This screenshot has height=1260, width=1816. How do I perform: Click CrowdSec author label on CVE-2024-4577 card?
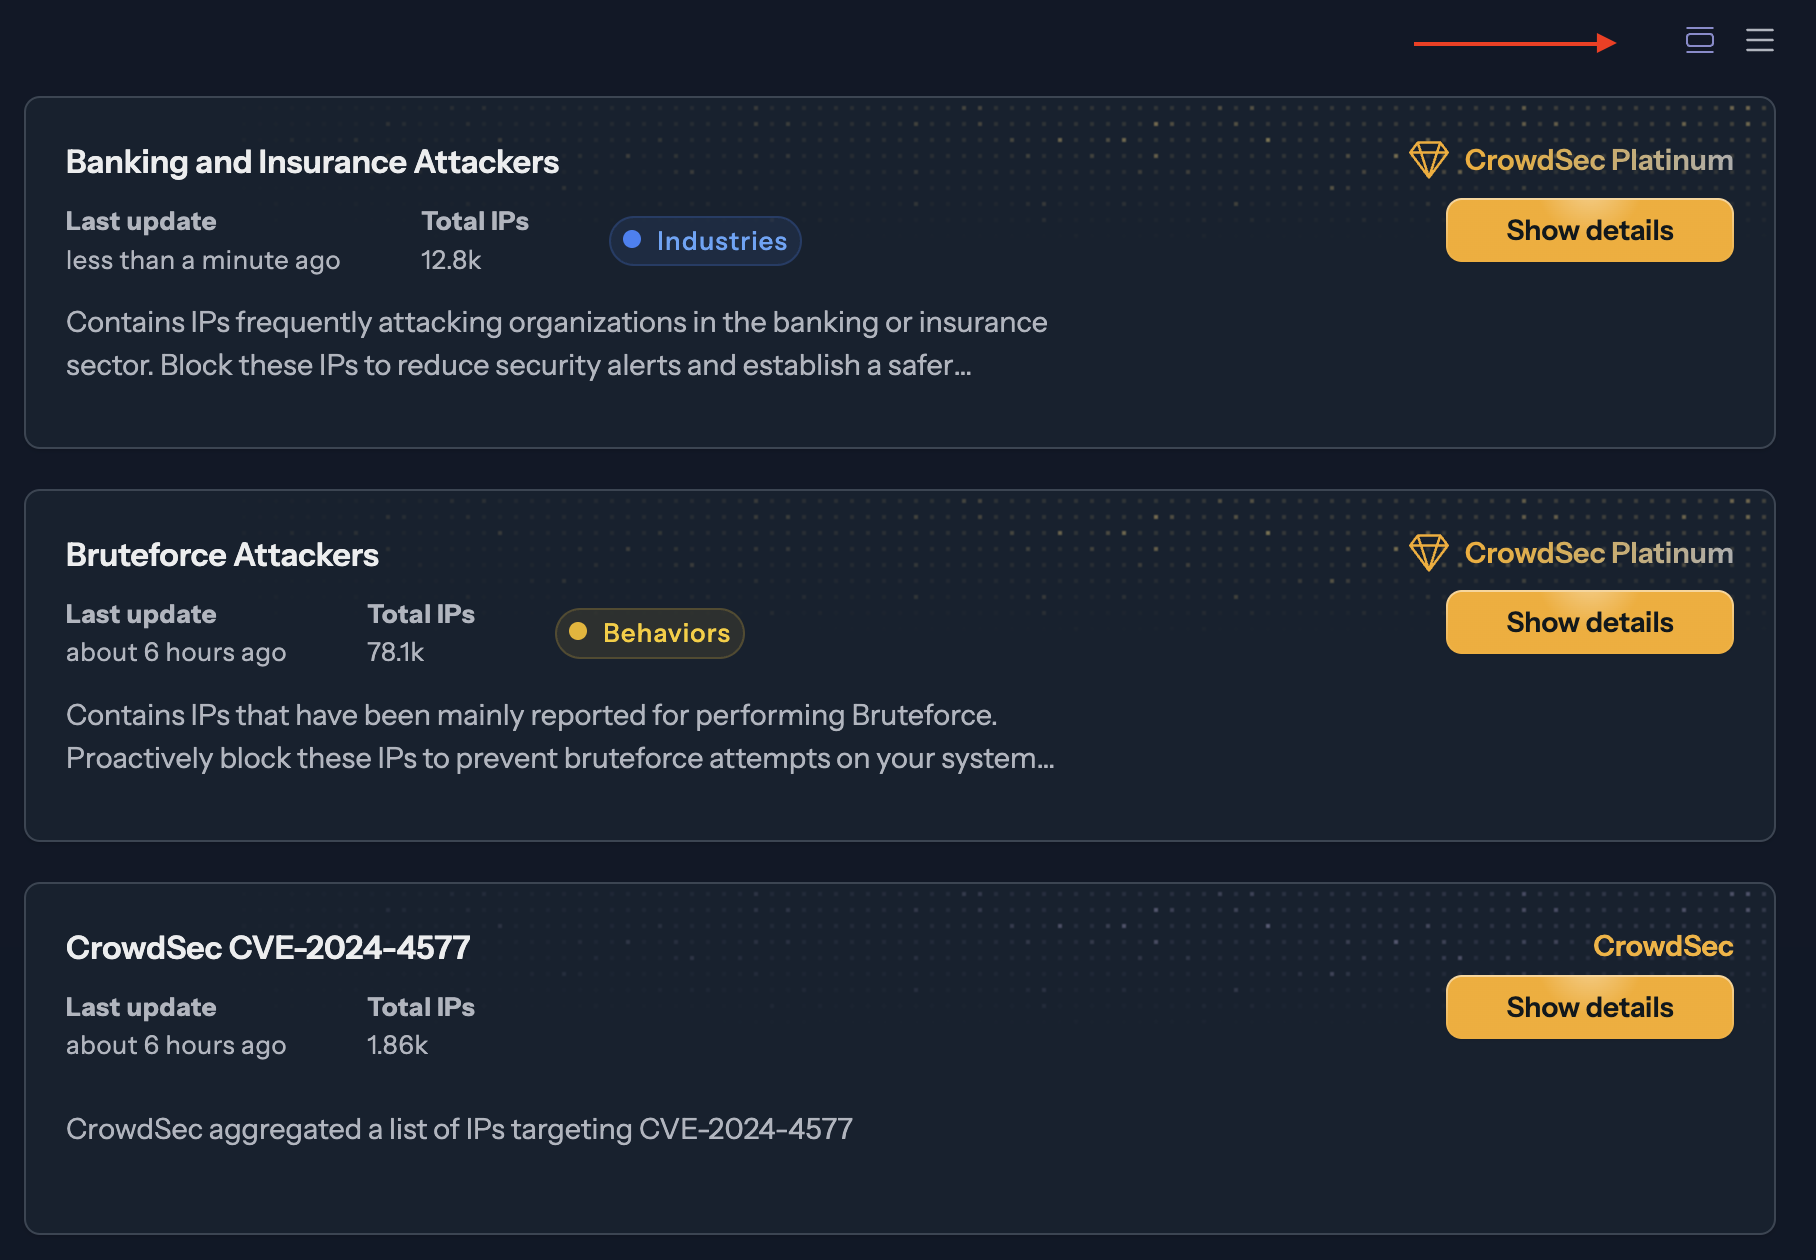(1662, 946)
